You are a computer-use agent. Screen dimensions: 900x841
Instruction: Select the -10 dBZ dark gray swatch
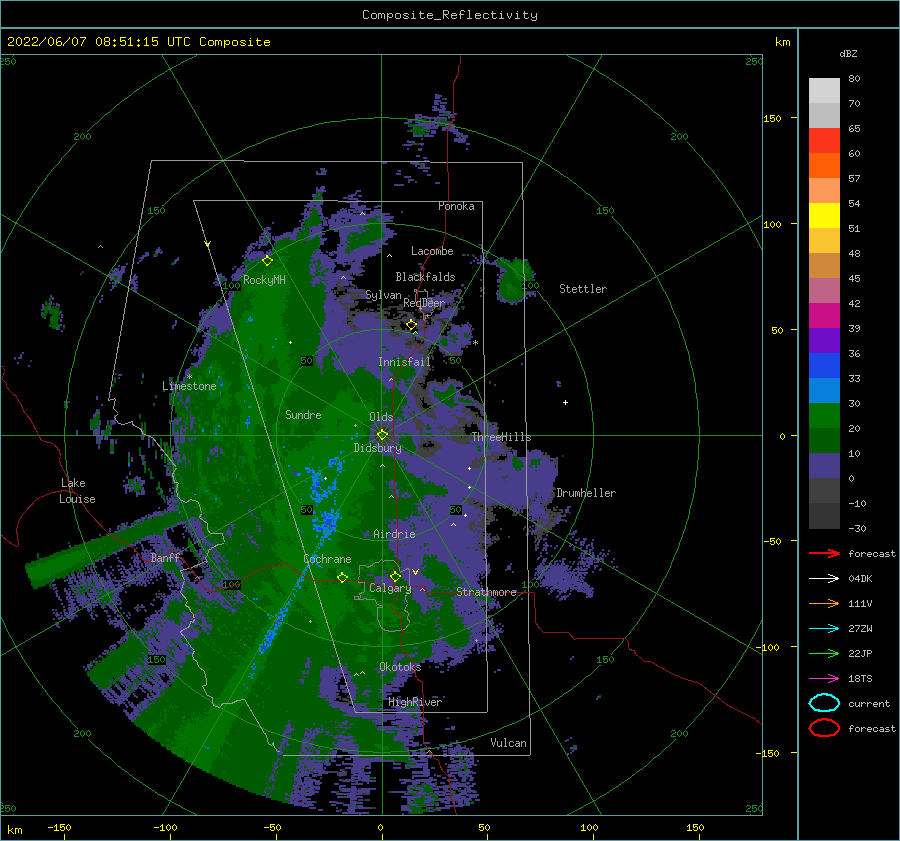824,516
